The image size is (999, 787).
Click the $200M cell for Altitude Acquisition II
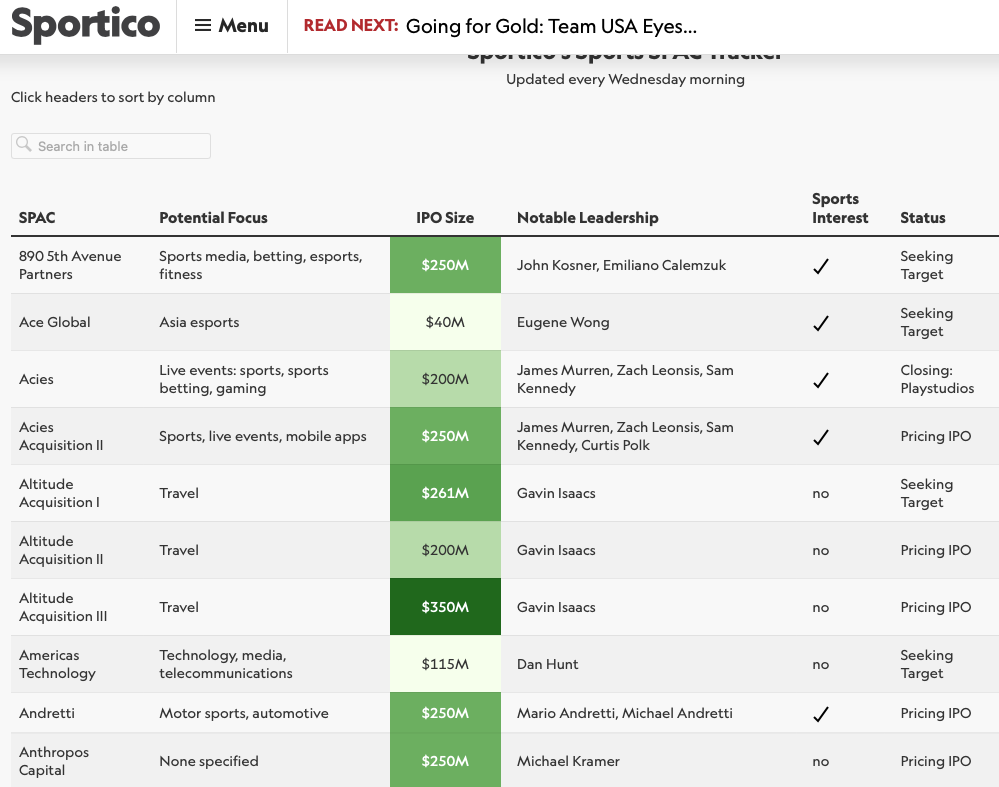(445, 550)
